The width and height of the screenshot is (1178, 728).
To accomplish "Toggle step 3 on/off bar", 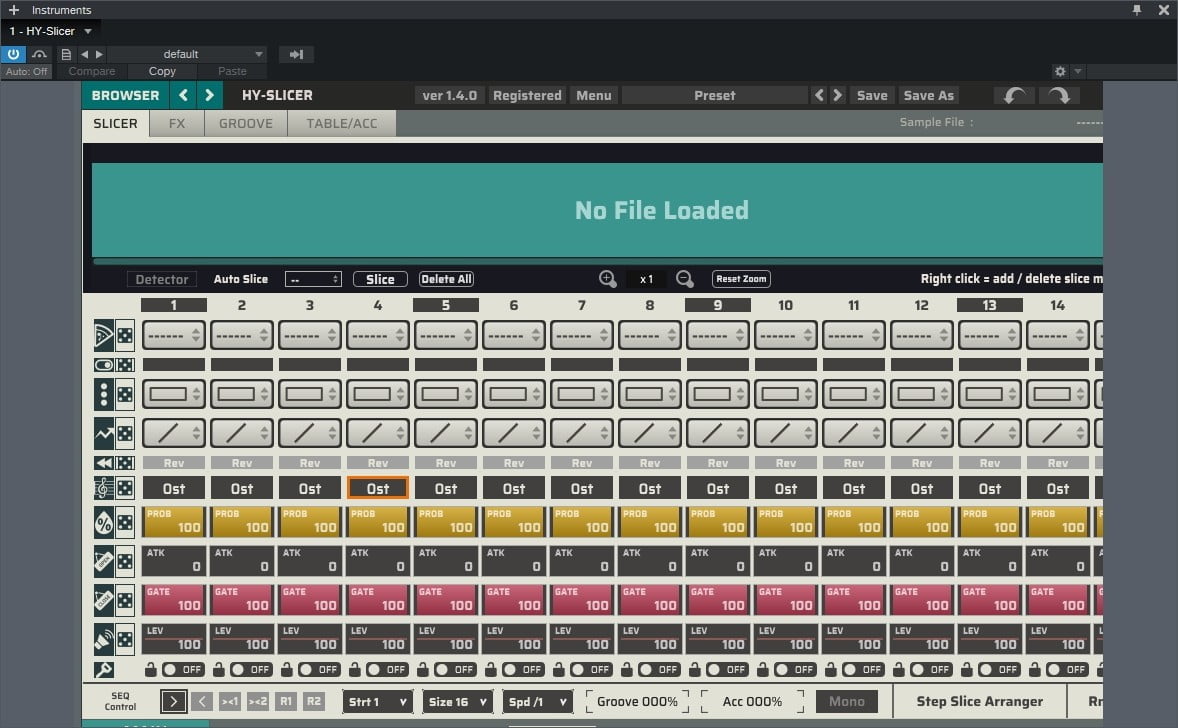I will pyautogui.click(x=310, y=364).
